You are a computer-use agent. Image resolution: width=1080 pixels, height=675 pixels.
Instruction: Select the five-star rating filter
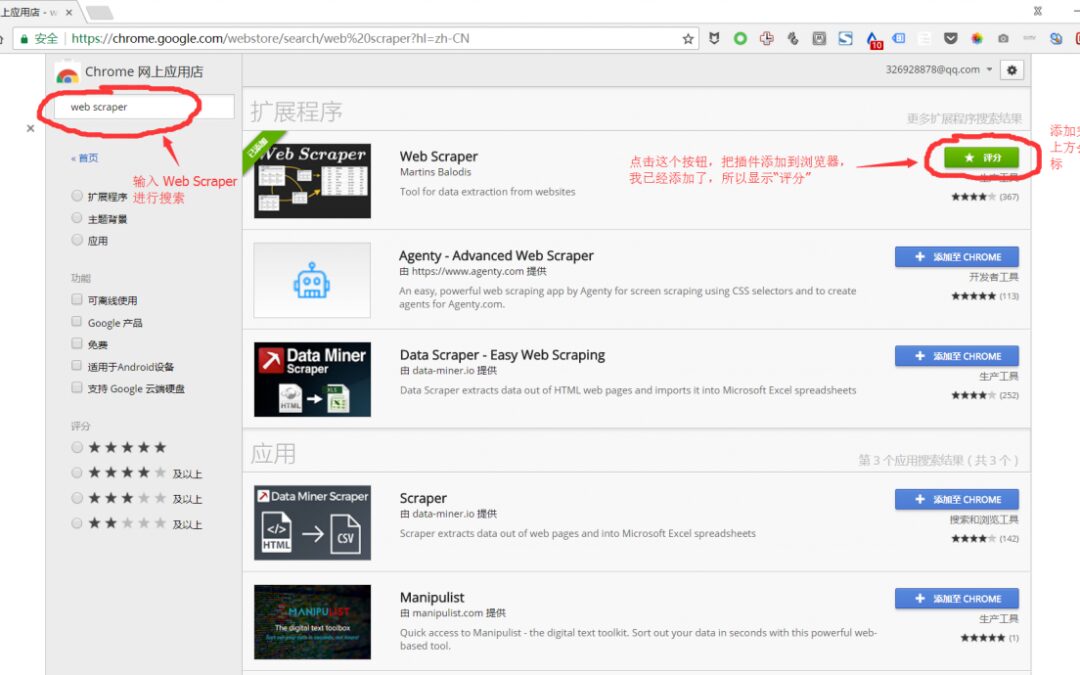[x=77, y=448]
